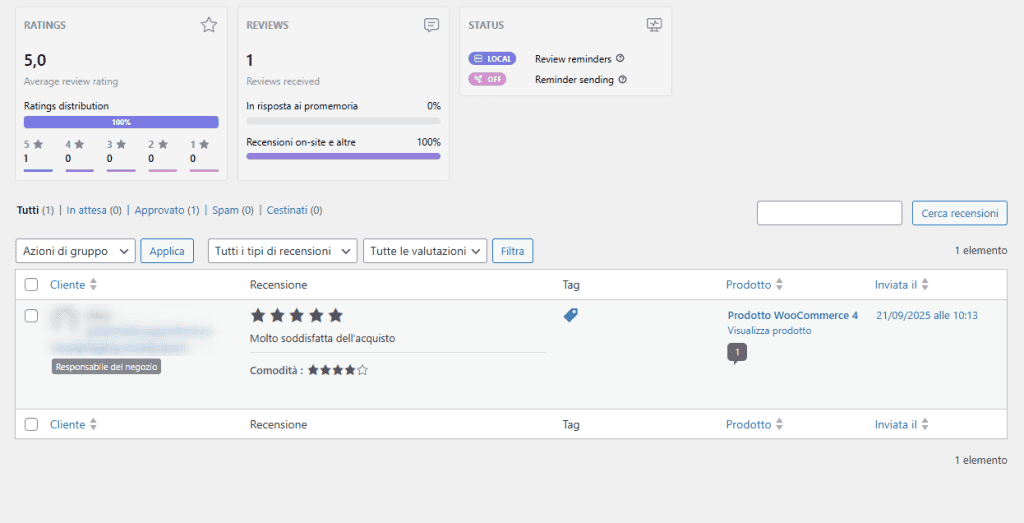Click the 100% ratings distribution bar

[121, 122]
